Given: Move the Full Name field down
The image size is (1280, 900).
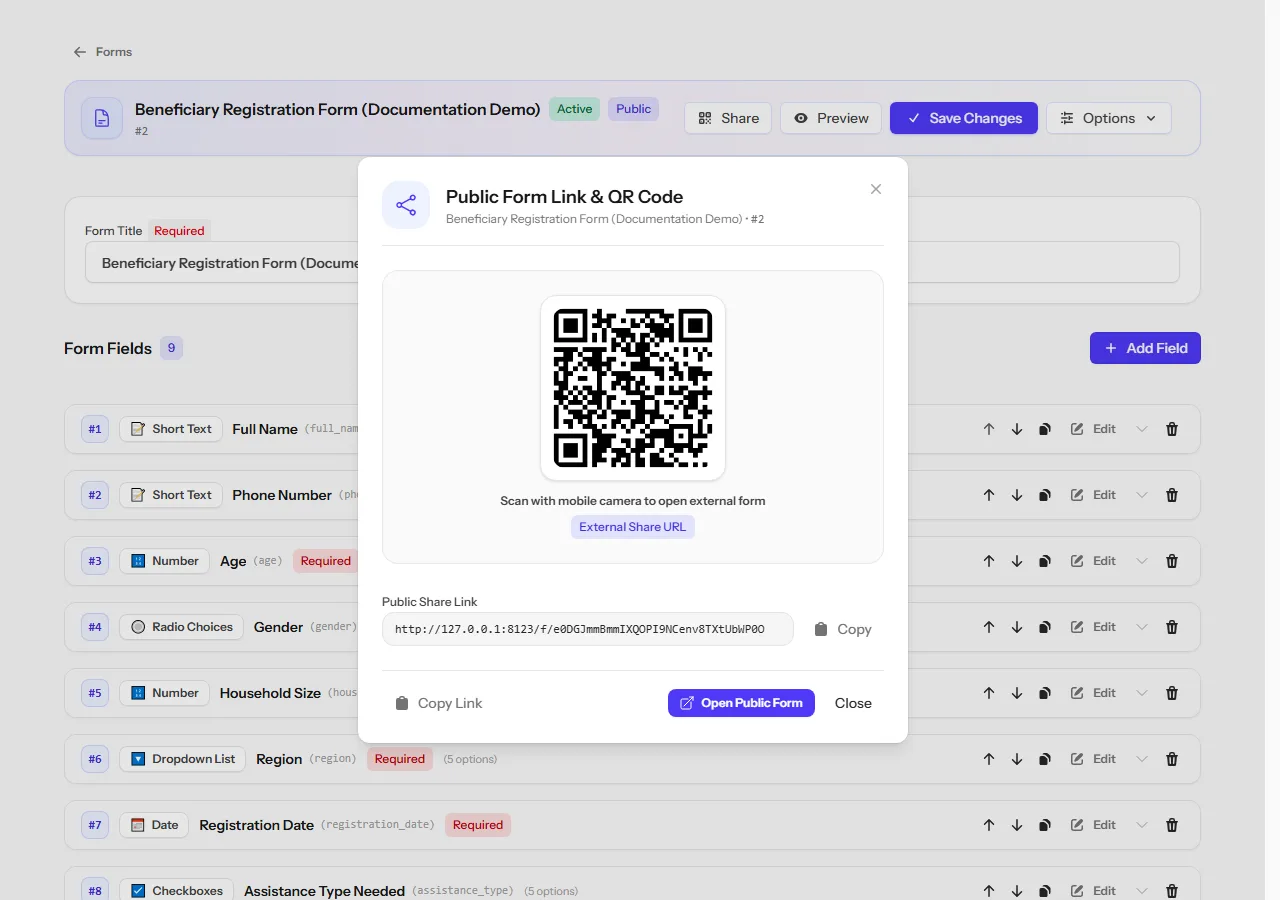Looking at the screenshot, I should [x=1017, y=429].
